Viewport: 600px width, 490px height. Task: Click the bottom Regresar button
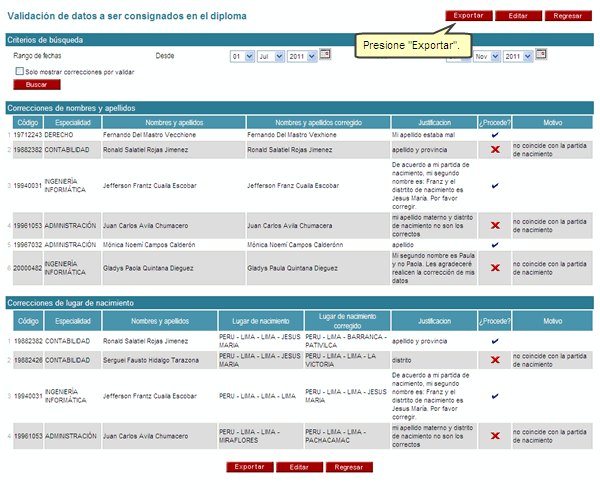(349, 467)
